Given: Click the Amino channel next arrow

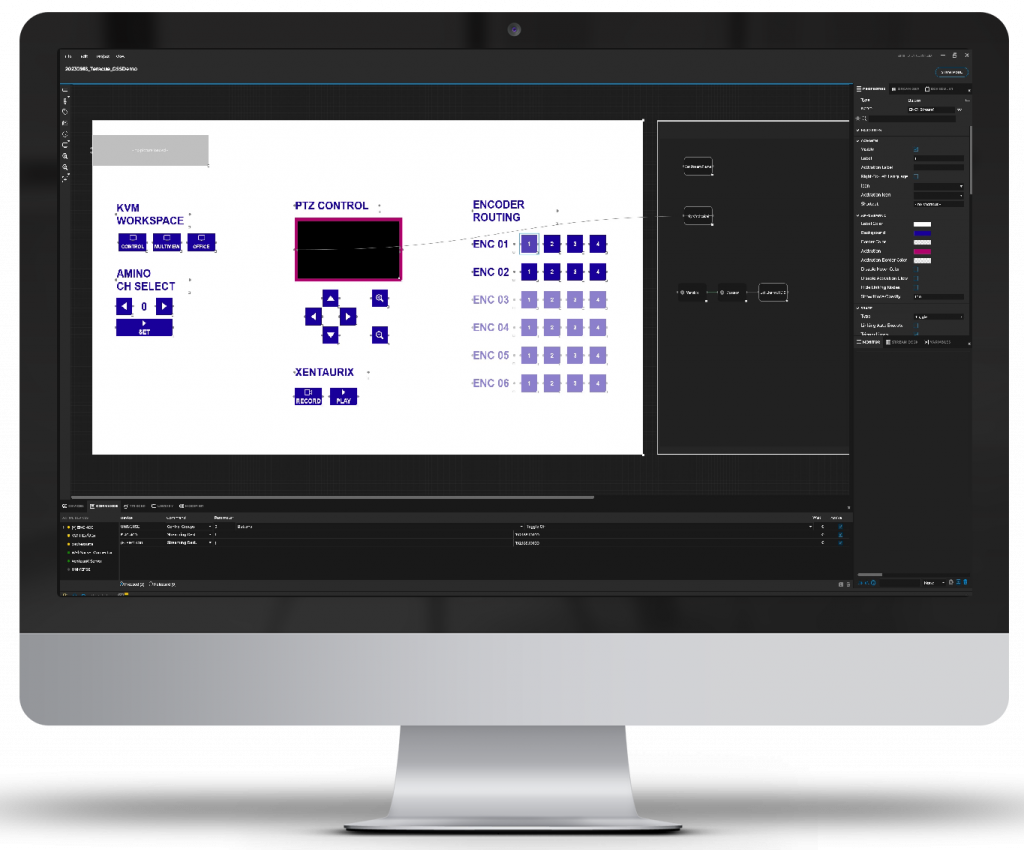Looking at the screenshot, I should (x=164, y=306).
